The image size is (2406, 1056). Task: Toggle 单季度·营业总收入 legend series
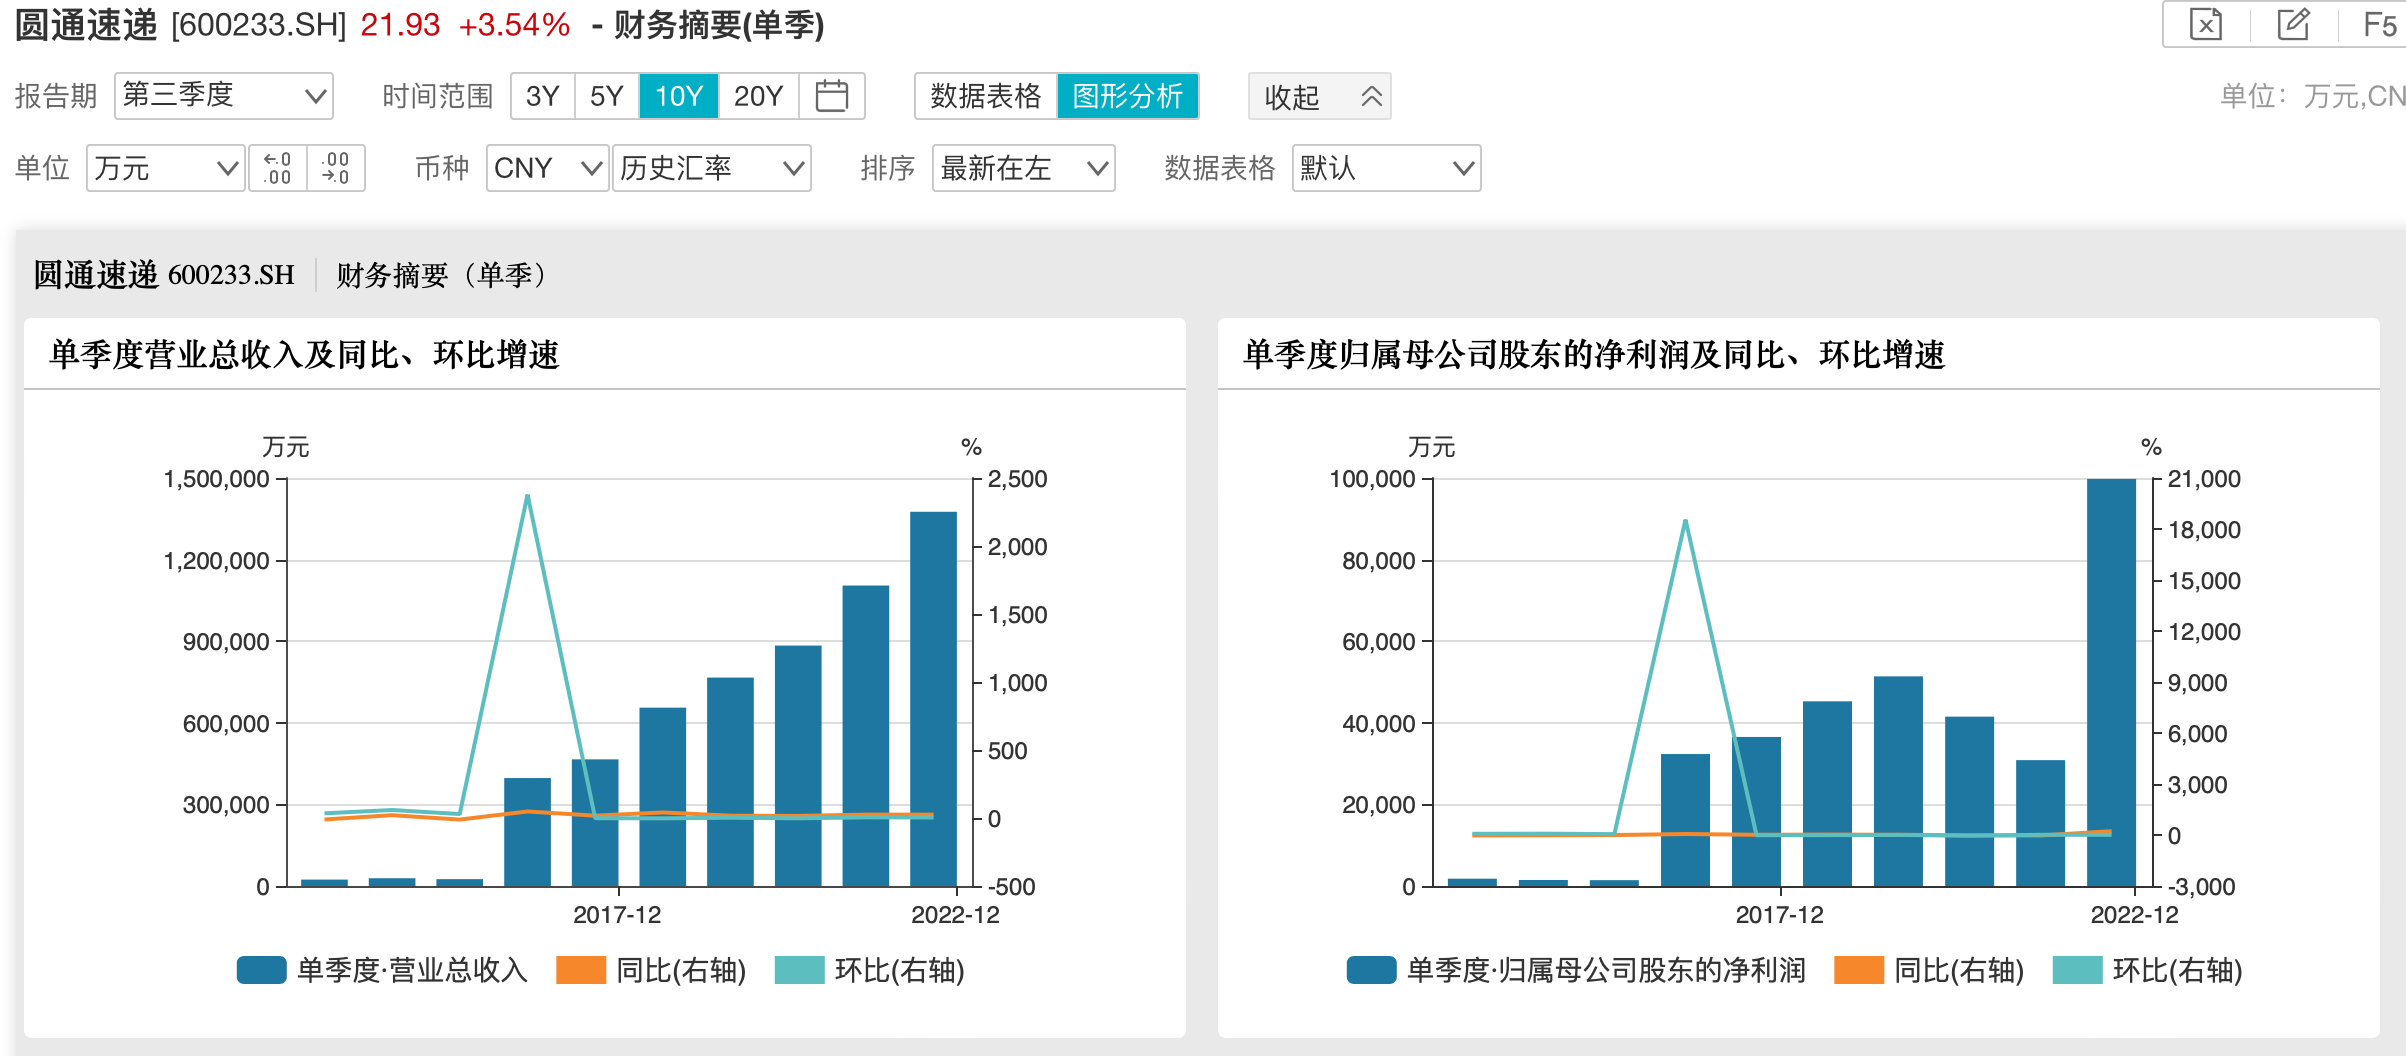click(262, 970)
